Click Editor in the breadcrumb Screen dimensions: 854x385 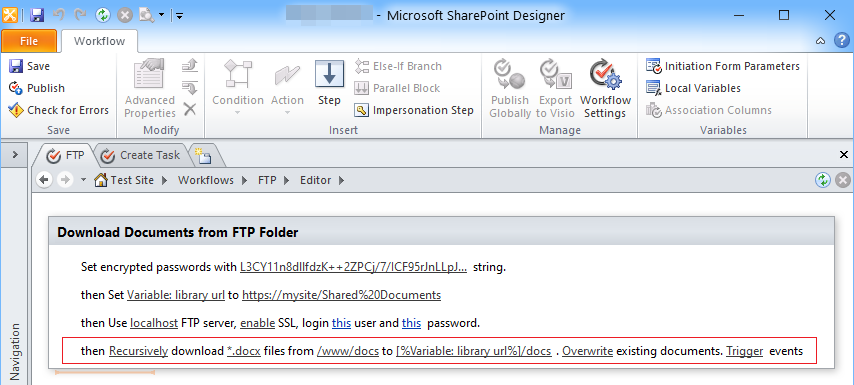(x=315, y=180)
